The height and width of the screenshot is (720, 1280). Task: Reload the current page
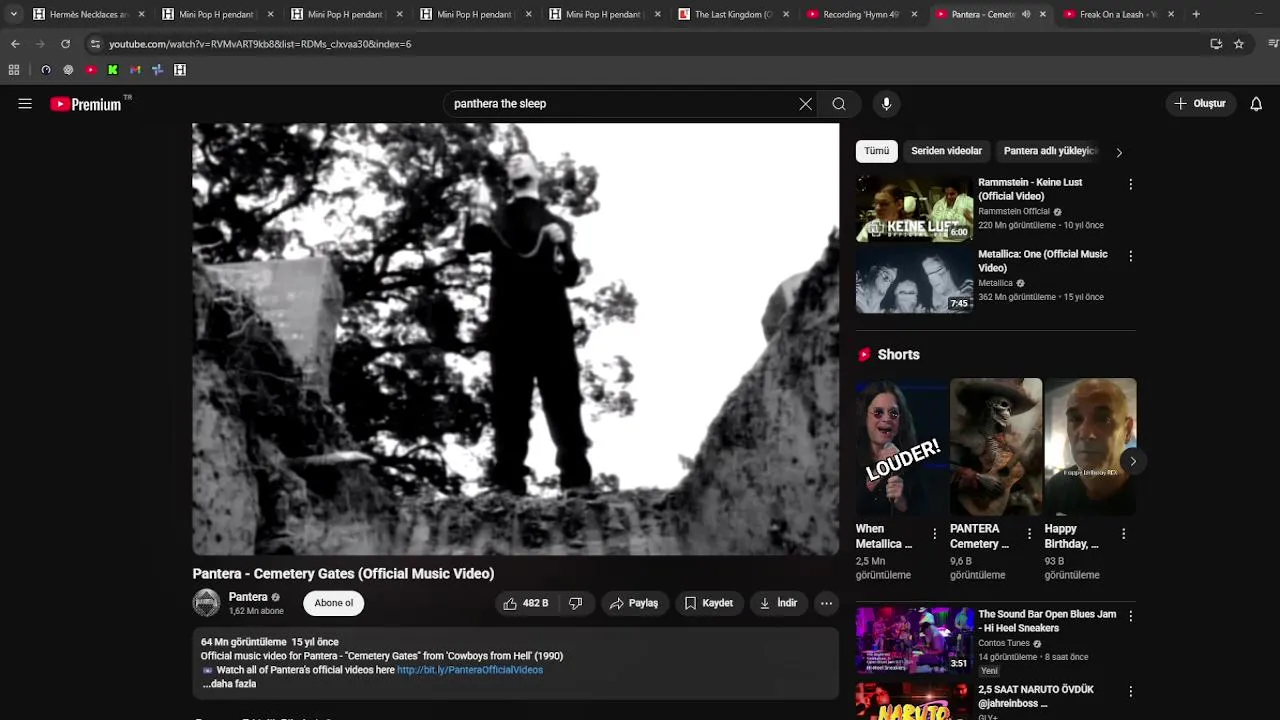click(65, 44)
